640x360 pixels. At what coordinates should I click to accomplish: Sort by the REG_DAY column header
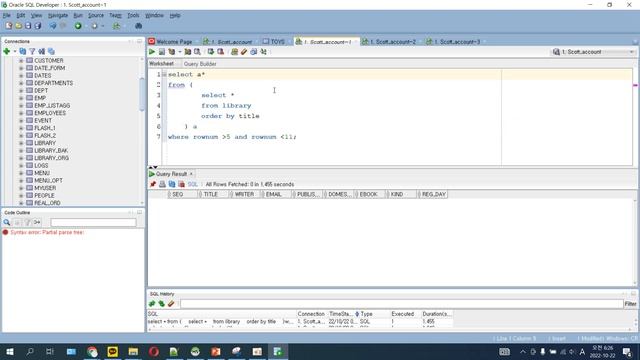click(433, 195)
